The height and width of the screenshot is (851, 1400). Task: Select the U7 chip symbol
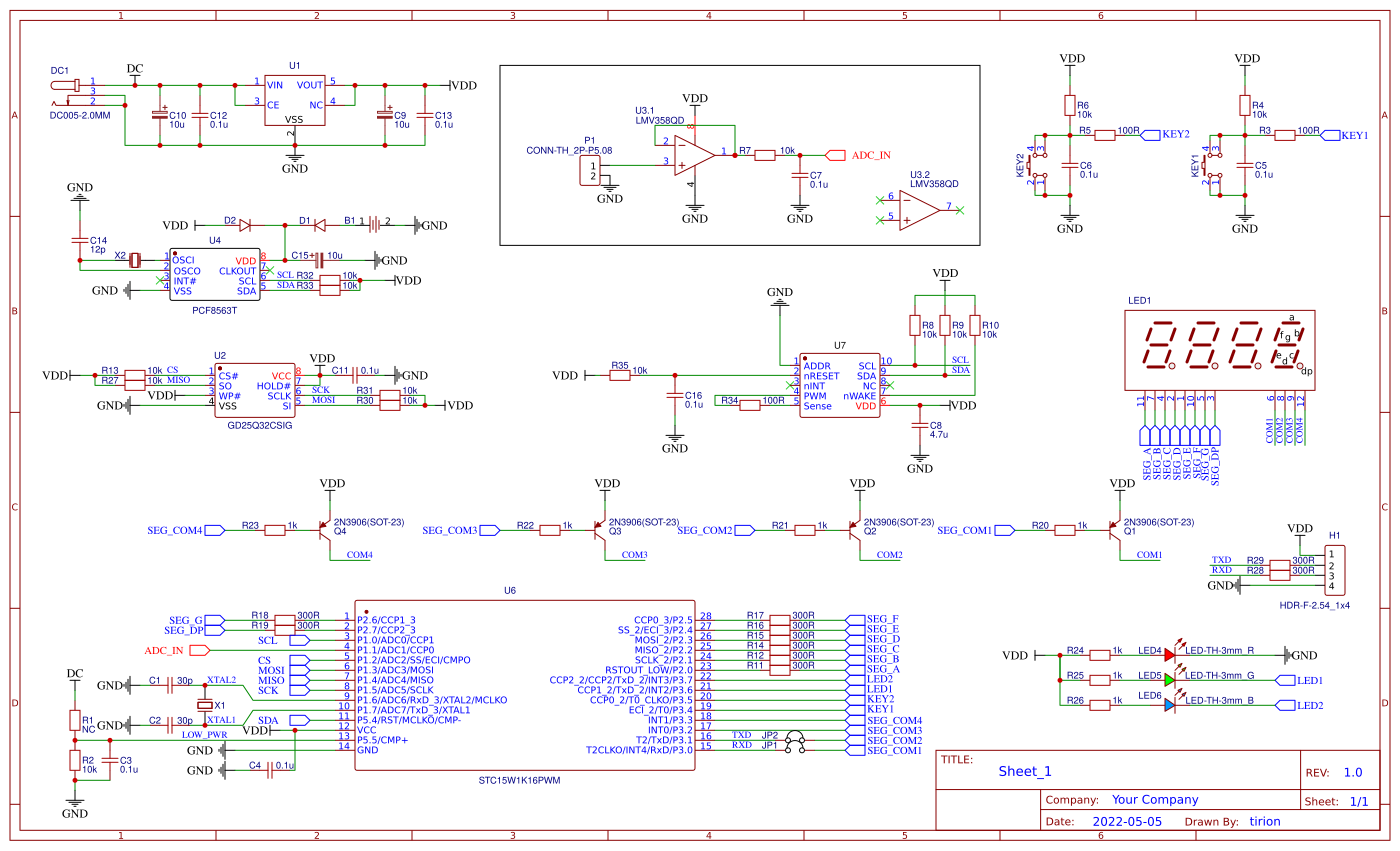[x=839, y=385]
